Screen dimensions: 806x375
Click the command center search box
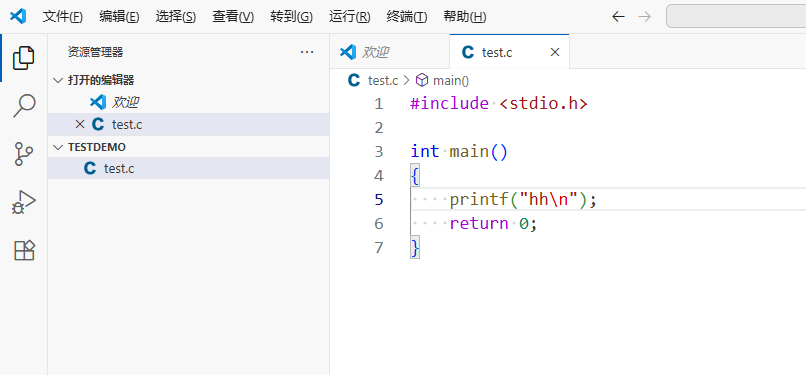click(x=736, y=16)
